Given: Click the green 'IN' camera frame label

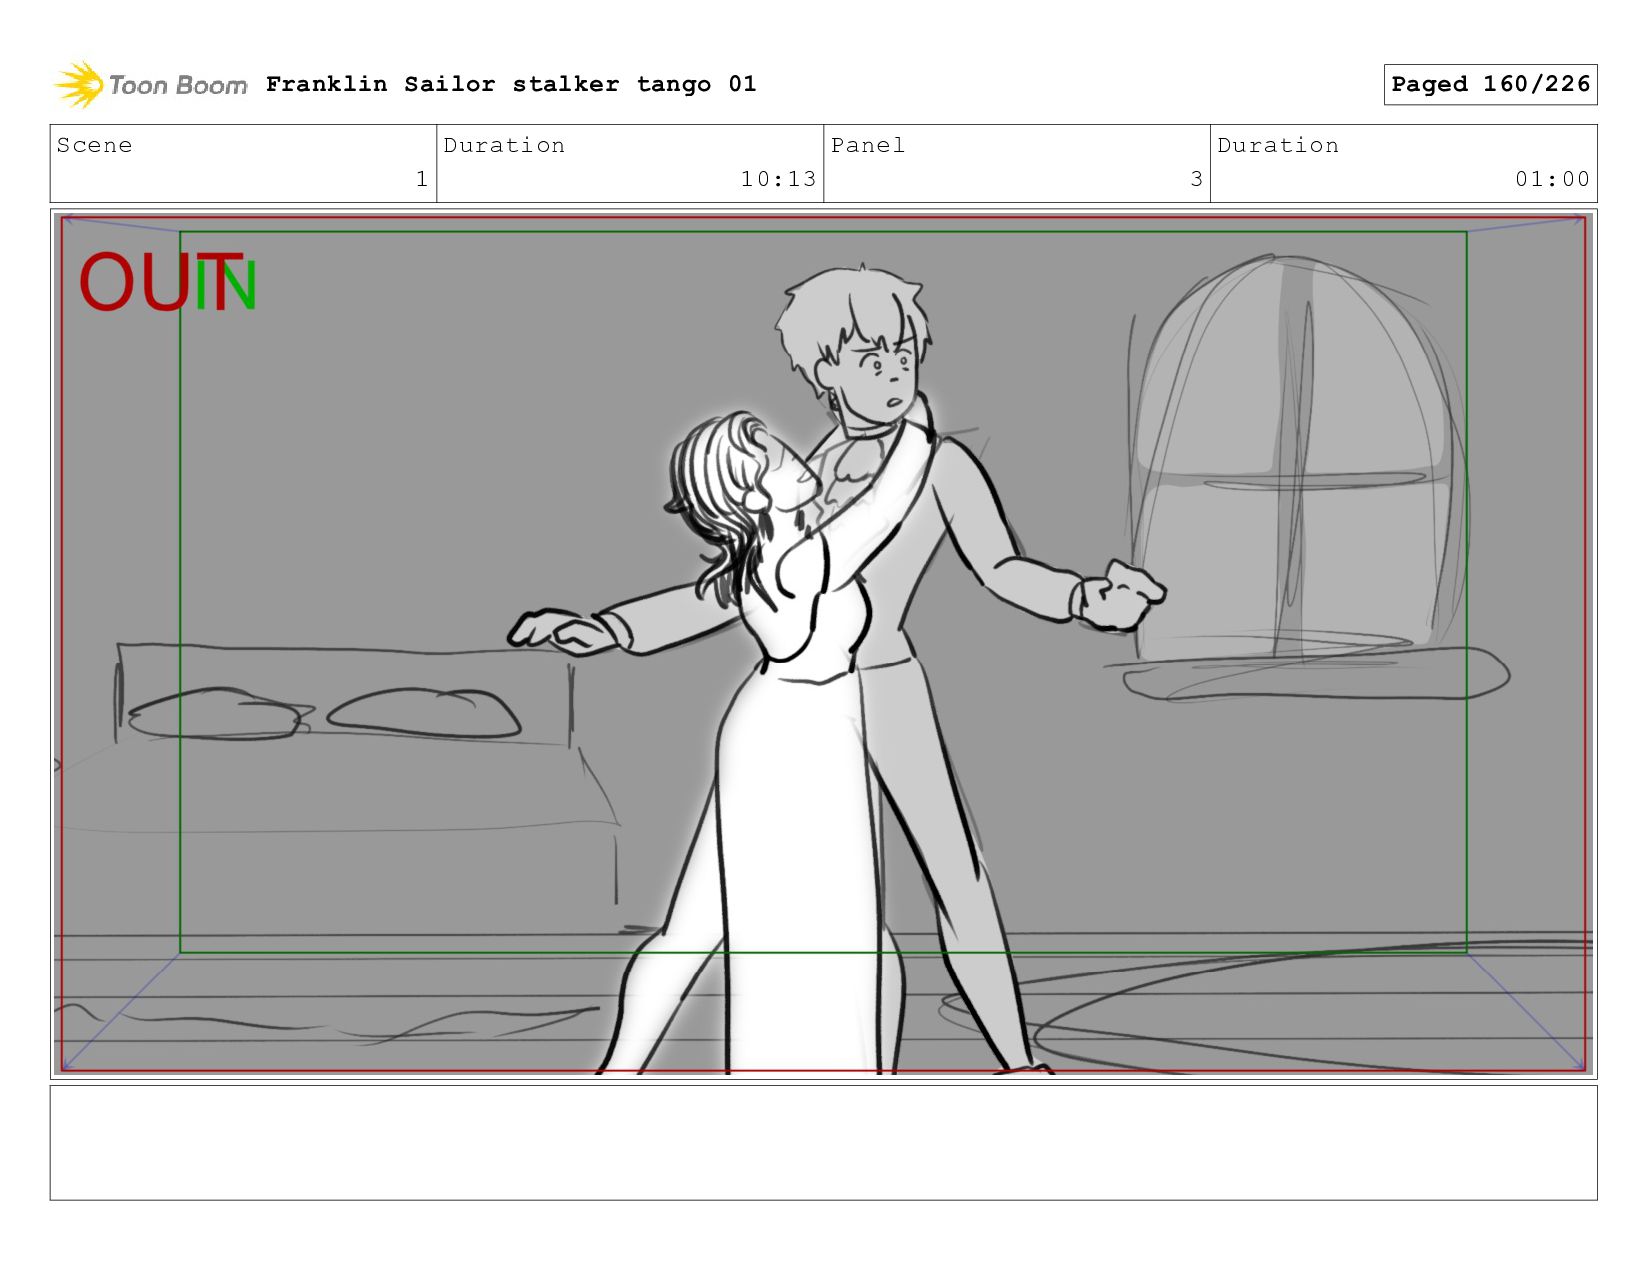Looking at the screenshot, I should tap(227, 284).
